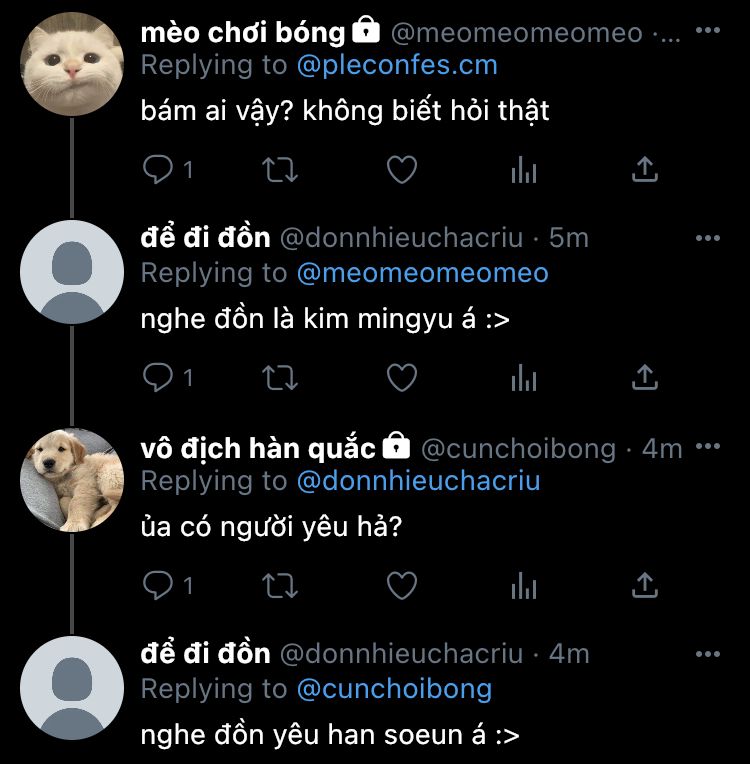View analytics for mèo chơi bóng's tweet
The width and height of the screenshot is (750, 764).
(524, 170)
